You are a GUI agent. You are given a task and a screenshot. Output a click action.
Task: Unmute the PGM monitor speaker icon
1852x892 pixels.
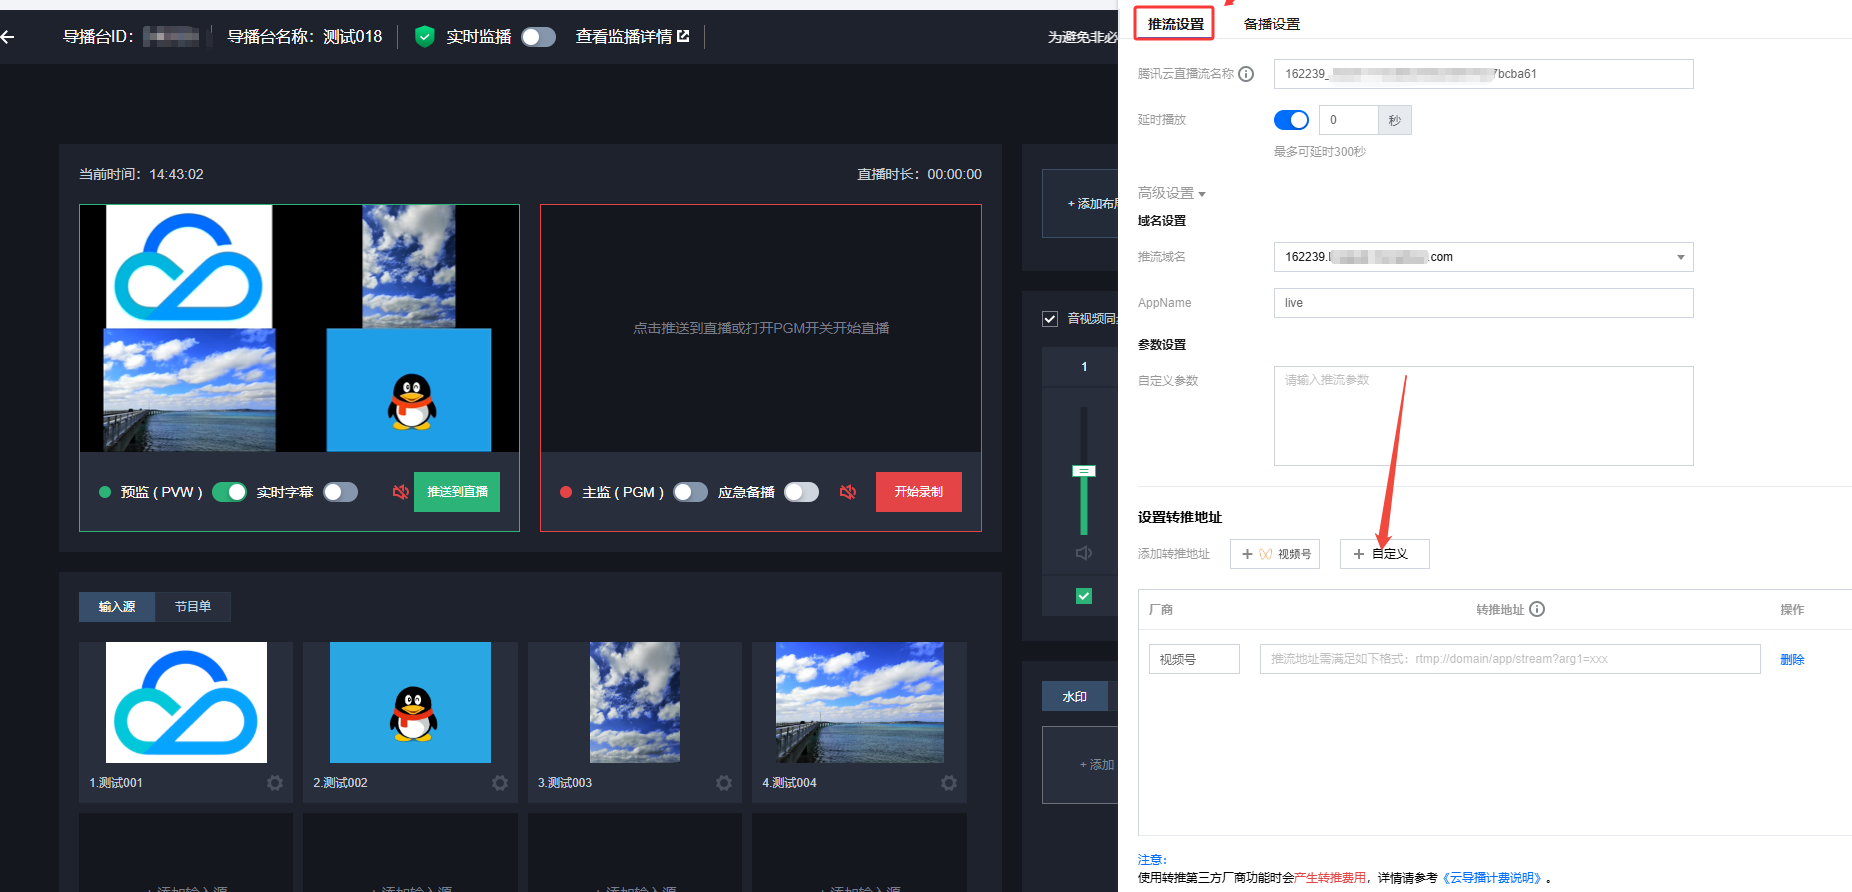(x=848, y=492)
